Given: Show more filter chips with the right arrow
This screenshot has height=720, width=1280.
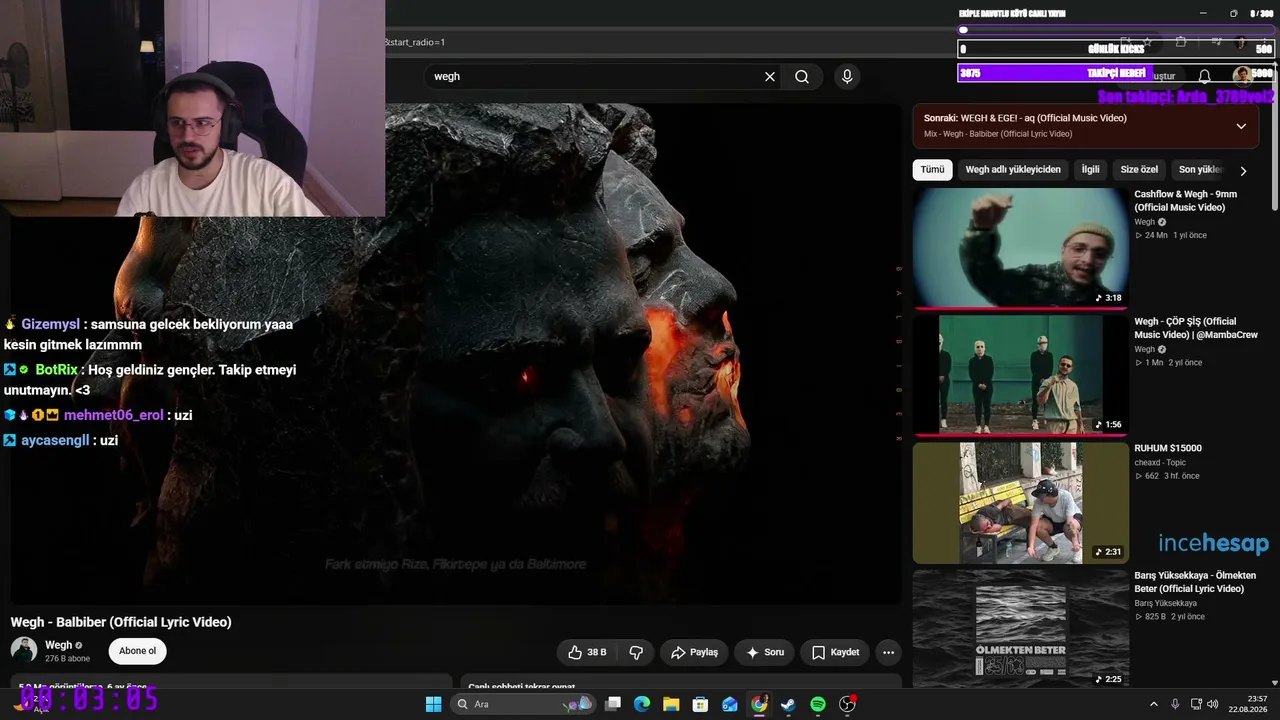Looking at the screenshot, I should tap(1243, 171).
